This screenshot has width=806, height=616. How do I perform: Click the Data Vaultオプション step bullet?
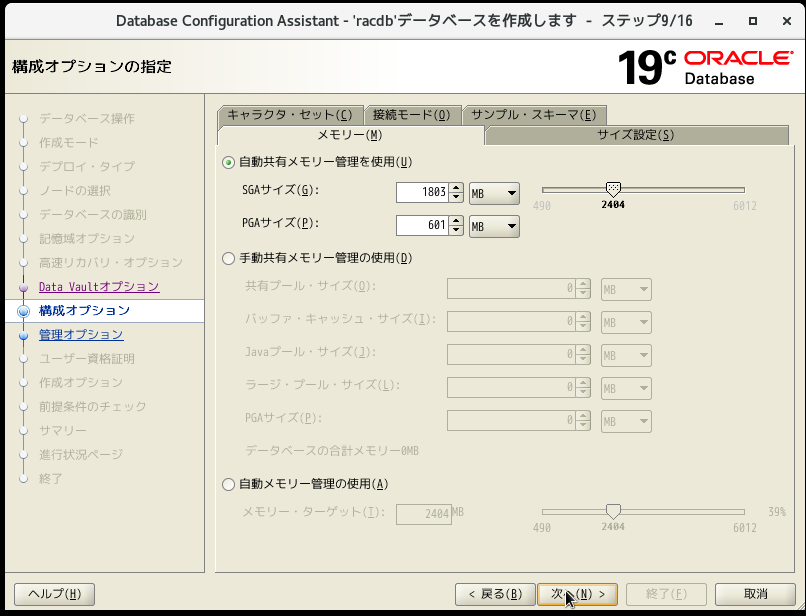pyautogui.click(x=23, y=287)
